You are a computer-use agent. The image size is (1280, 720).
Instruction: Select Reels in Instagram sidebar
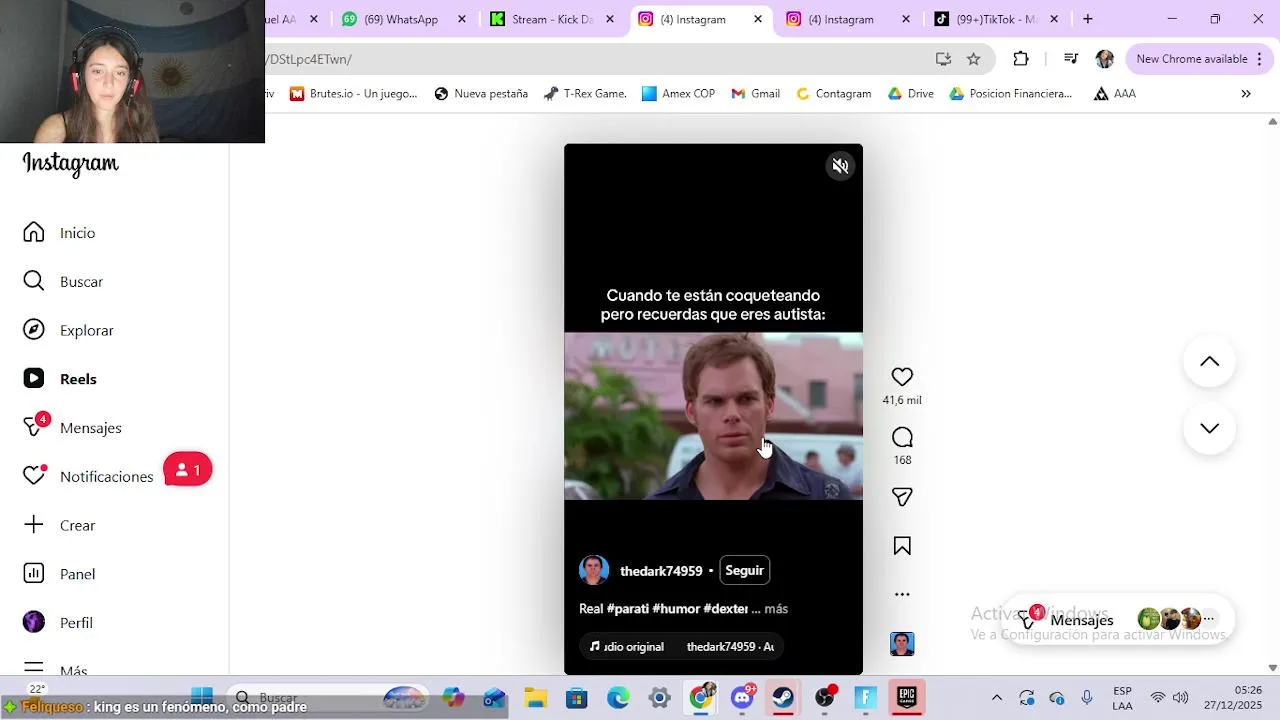60,379
